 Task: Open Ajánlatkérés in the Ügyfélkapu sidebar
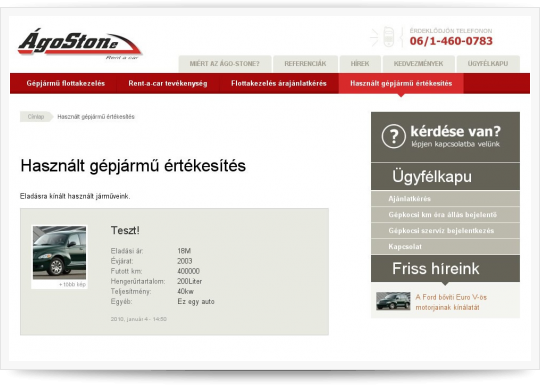point(445,199)
